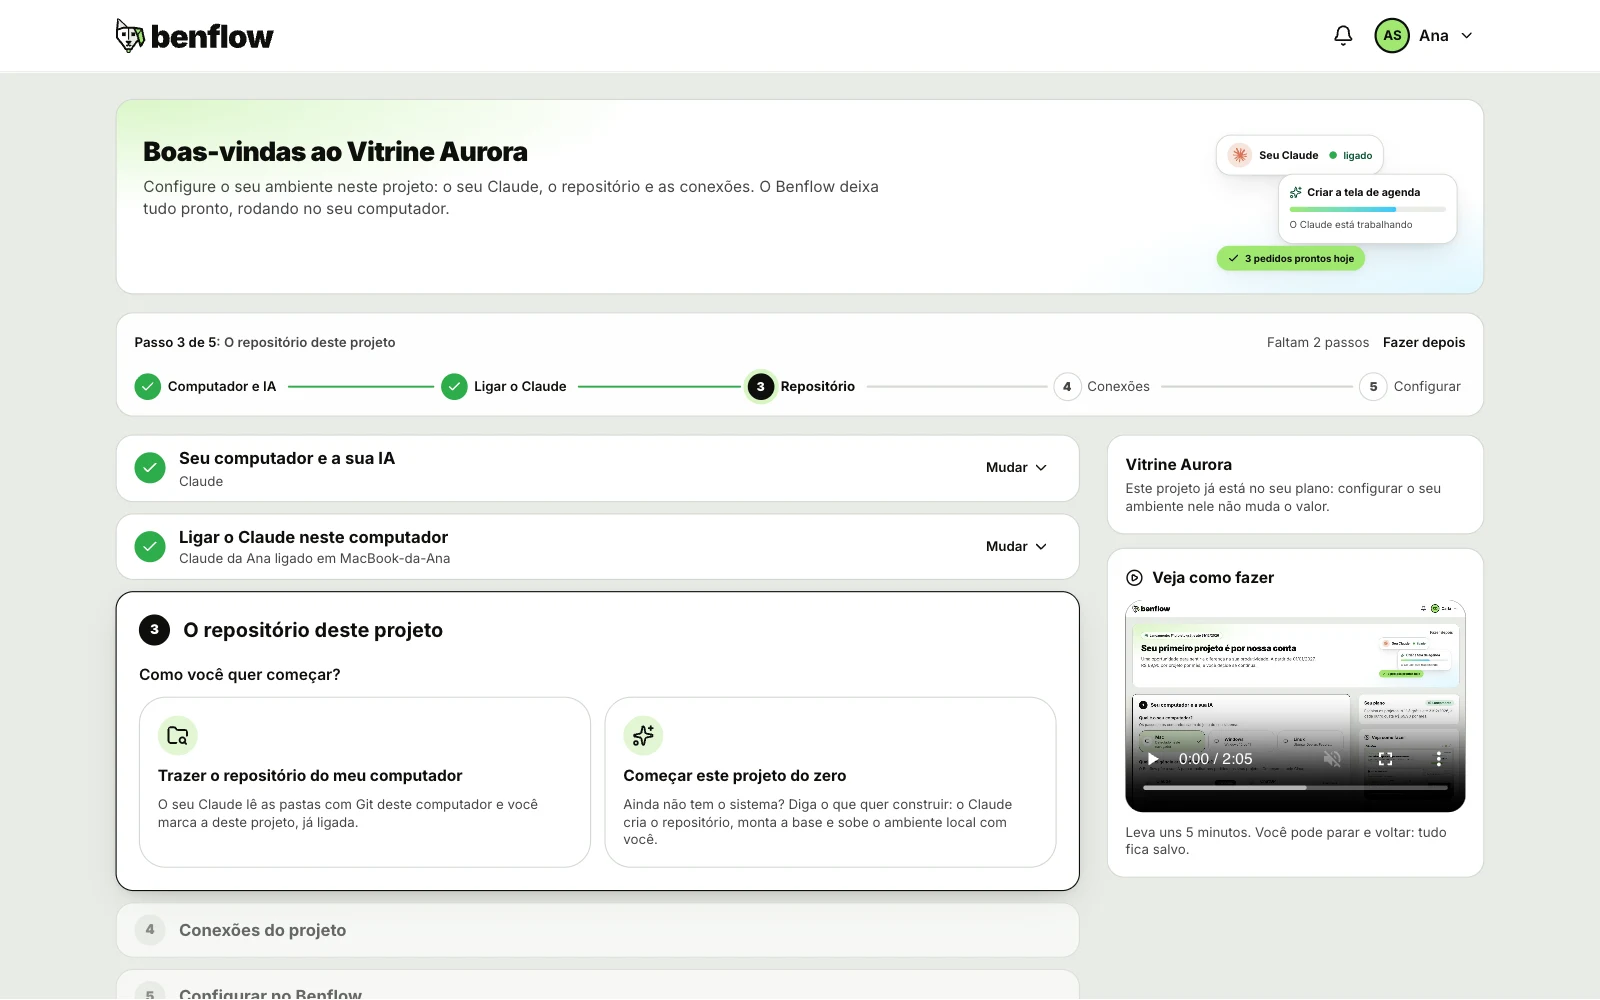Unmute the tutorial video
The image size is (1600, 1000).
[1332, 759]
